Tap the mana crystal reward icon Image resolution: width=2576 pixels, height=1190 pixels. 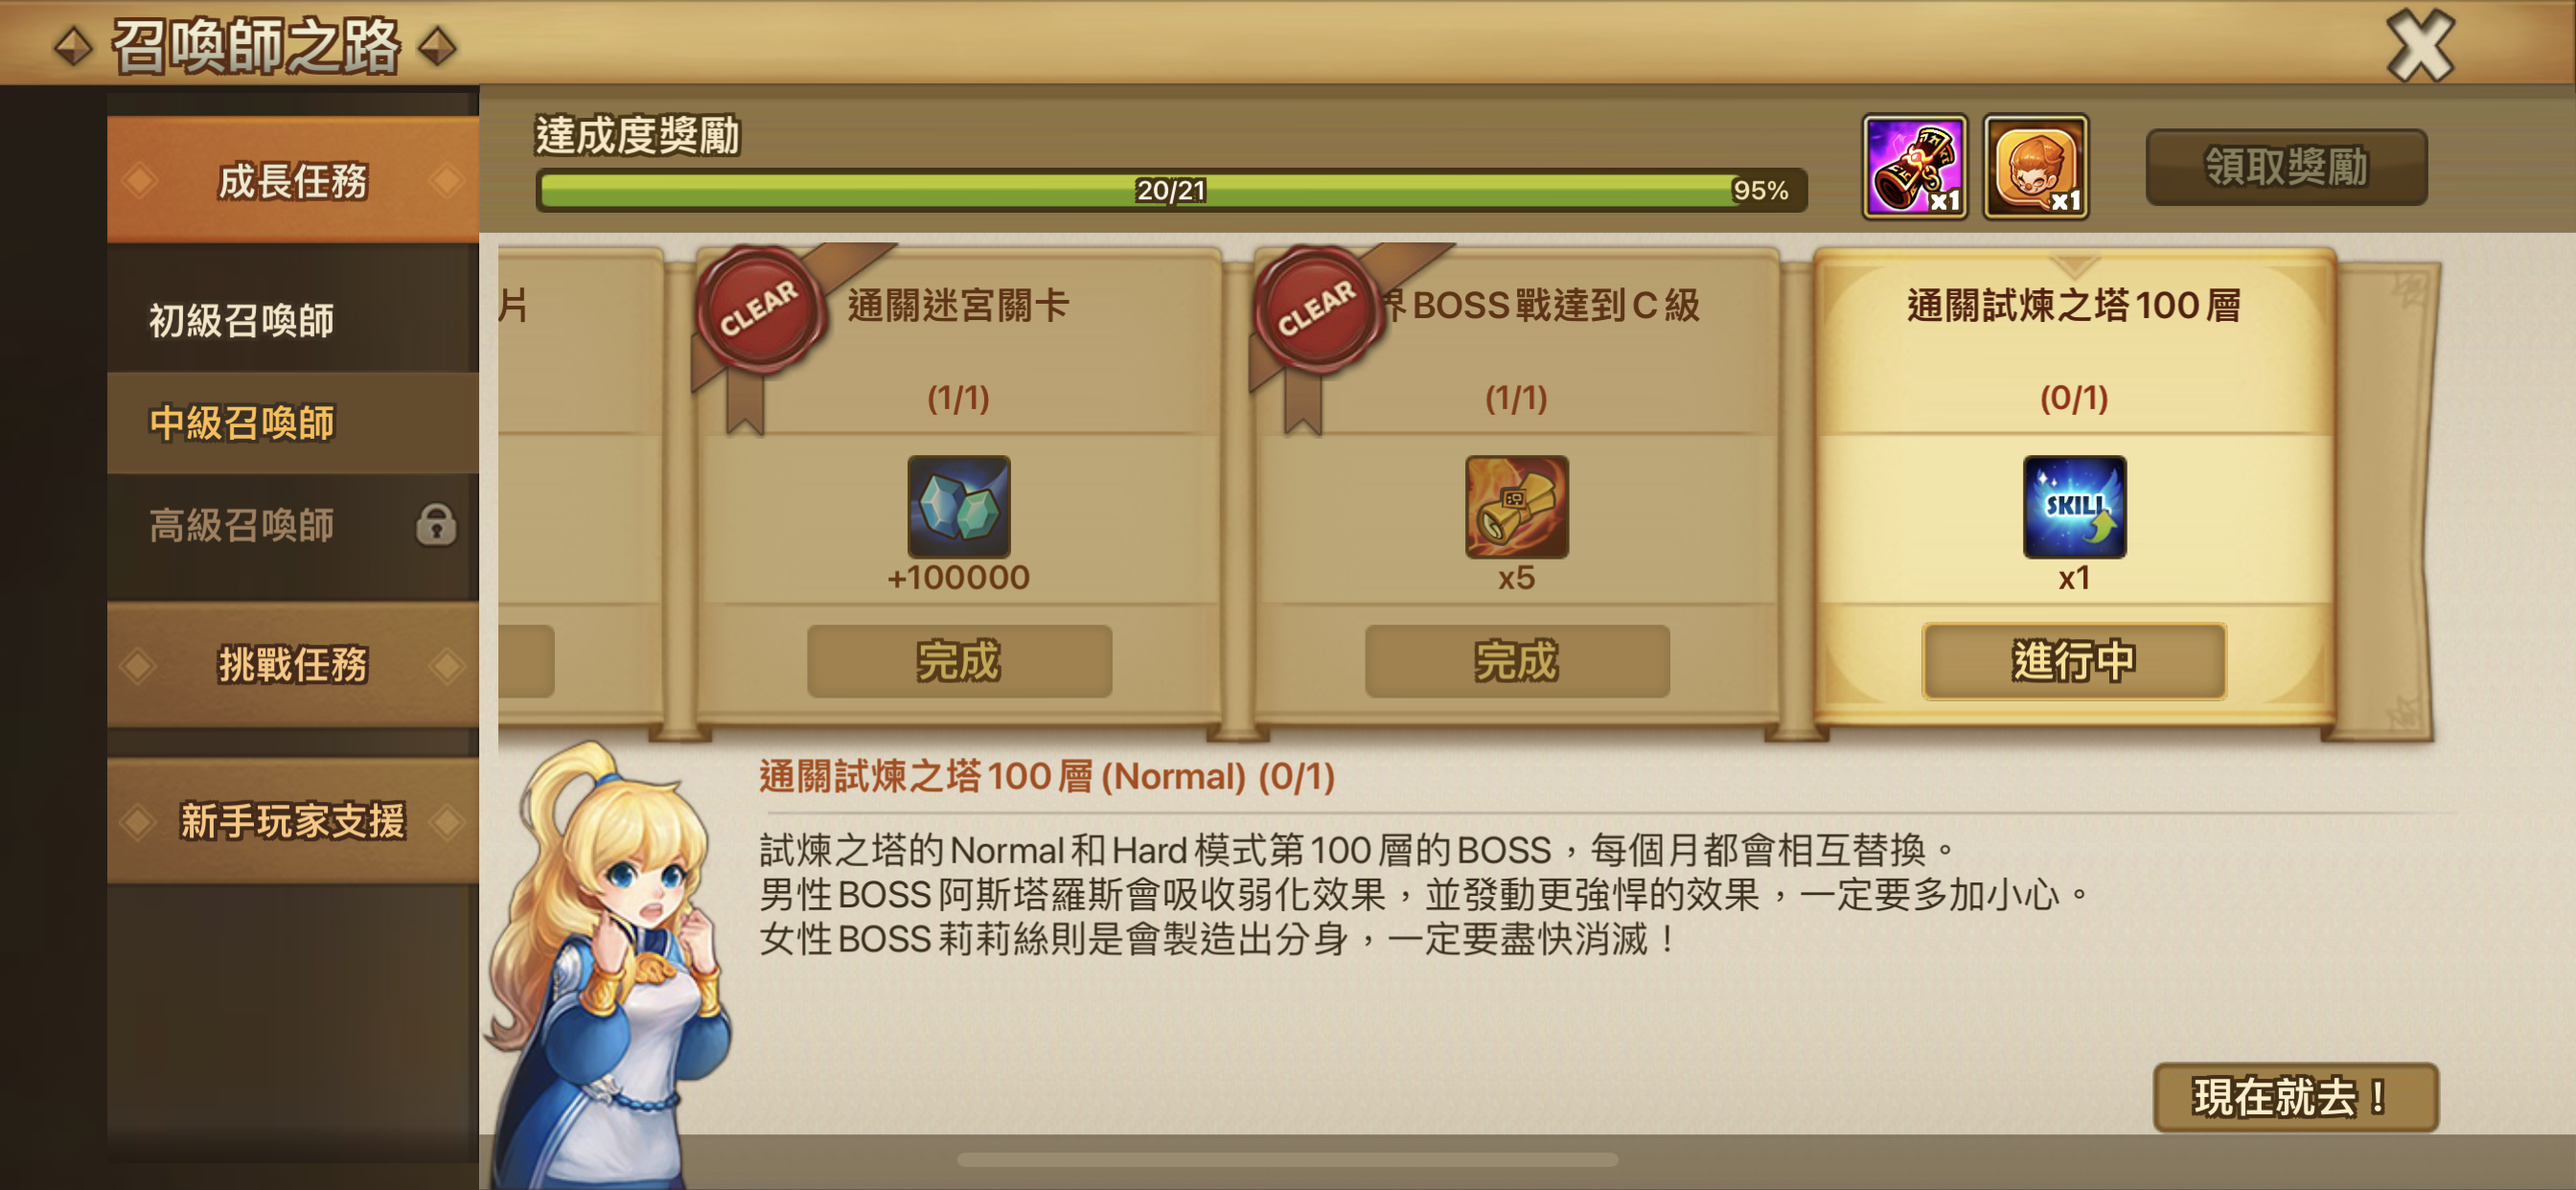[958, 506]
